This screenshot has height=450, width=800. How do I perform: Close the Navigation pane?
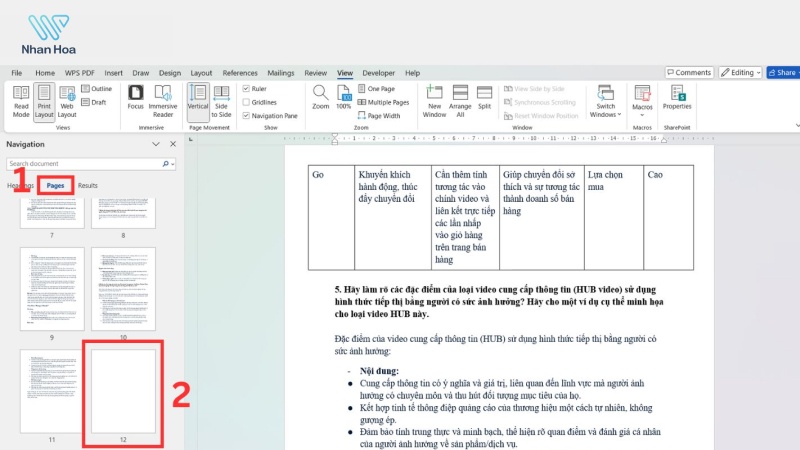[173, 144]
